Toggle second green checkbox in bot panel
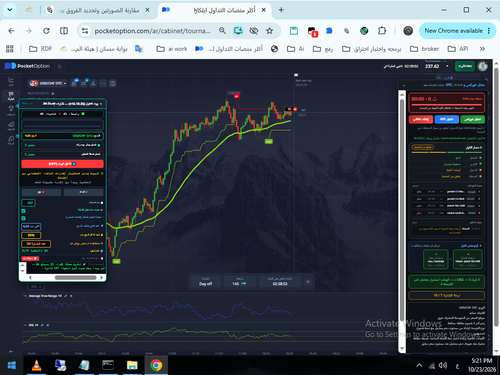Image resolution: width=500 pixels, height=375 pixels. pos(24,218)
